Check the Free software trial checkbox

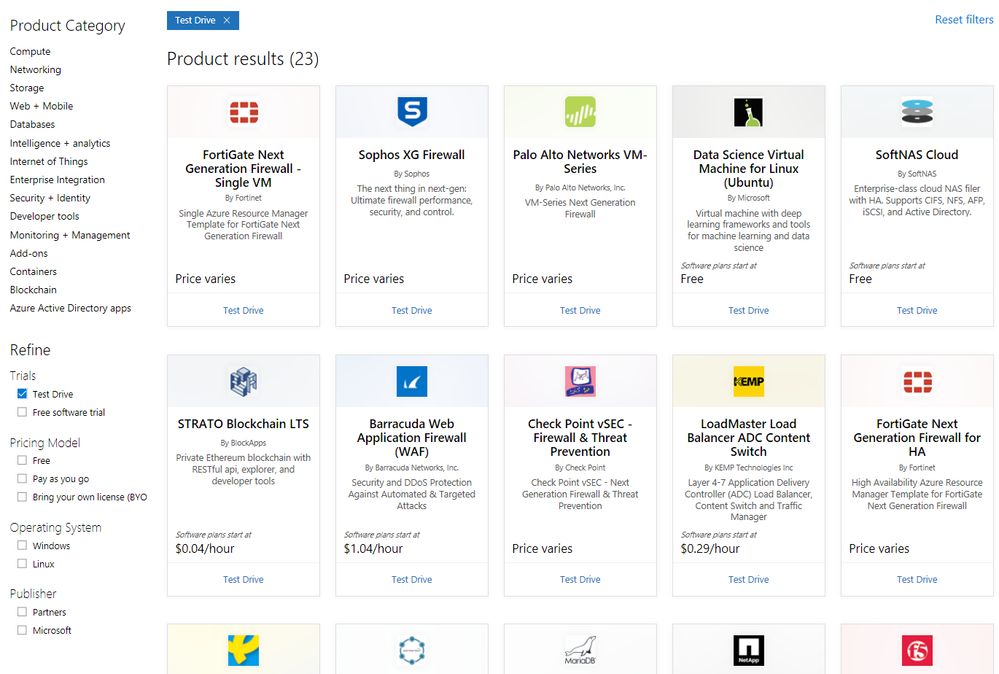[22, 412]
